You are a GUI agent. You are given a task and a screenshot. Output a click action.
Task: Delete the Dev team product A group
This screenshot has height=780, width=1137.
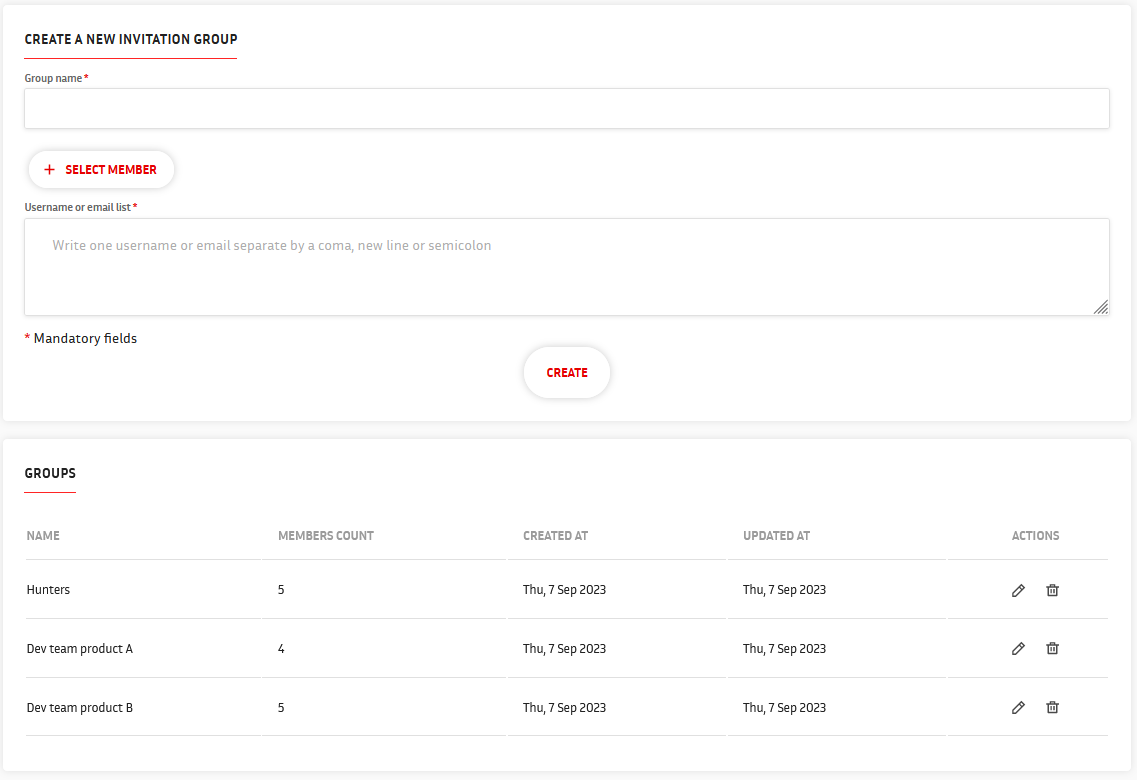pyautogui.click(x=1052, y=649)
